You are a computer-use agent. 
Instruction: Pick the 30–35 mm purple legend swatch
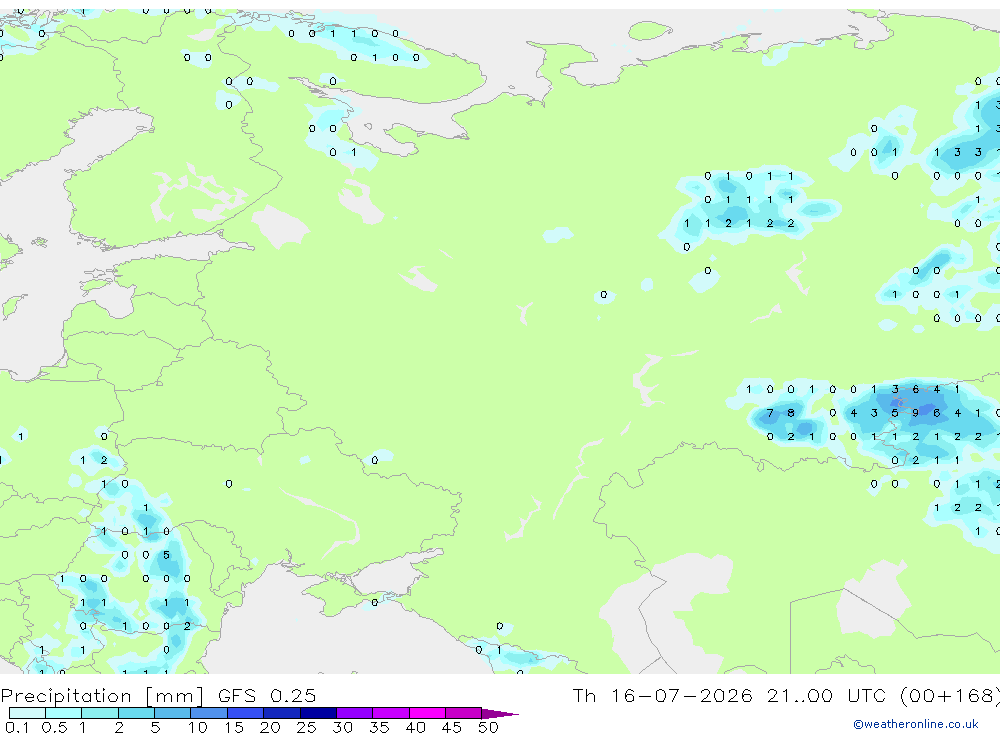[354, 713]
